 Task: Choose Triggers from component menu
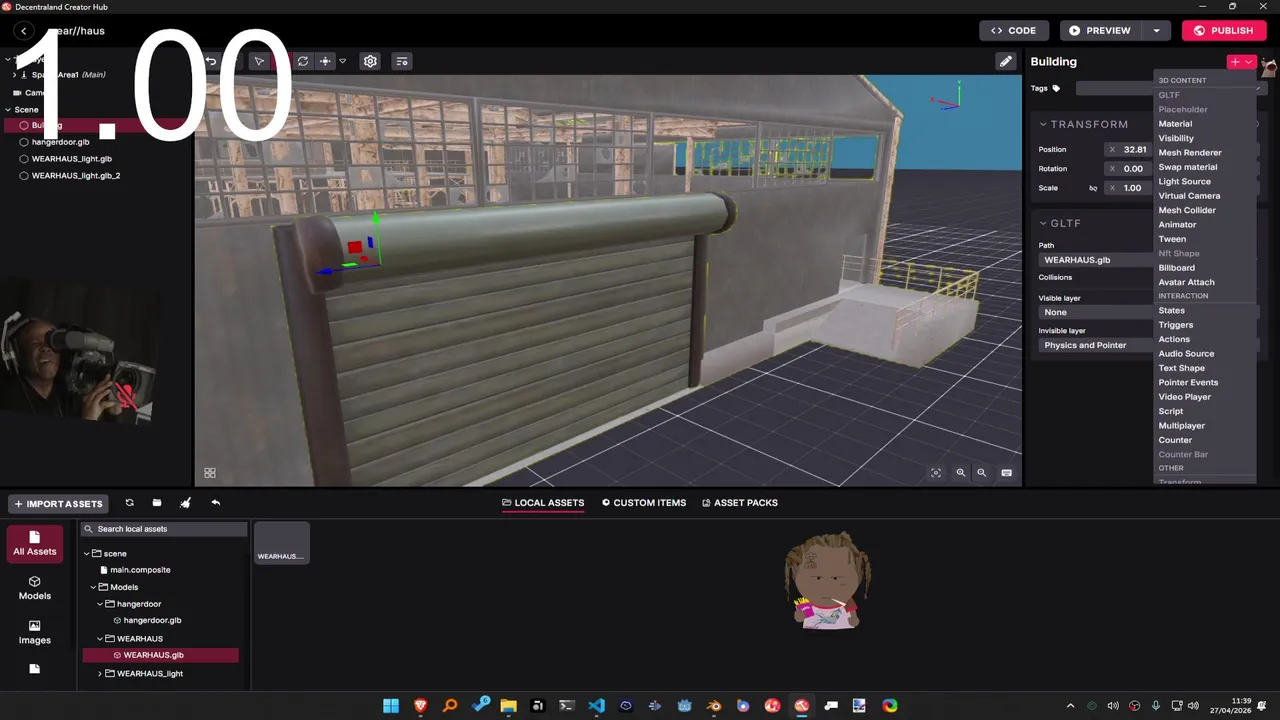[1205, 325]
